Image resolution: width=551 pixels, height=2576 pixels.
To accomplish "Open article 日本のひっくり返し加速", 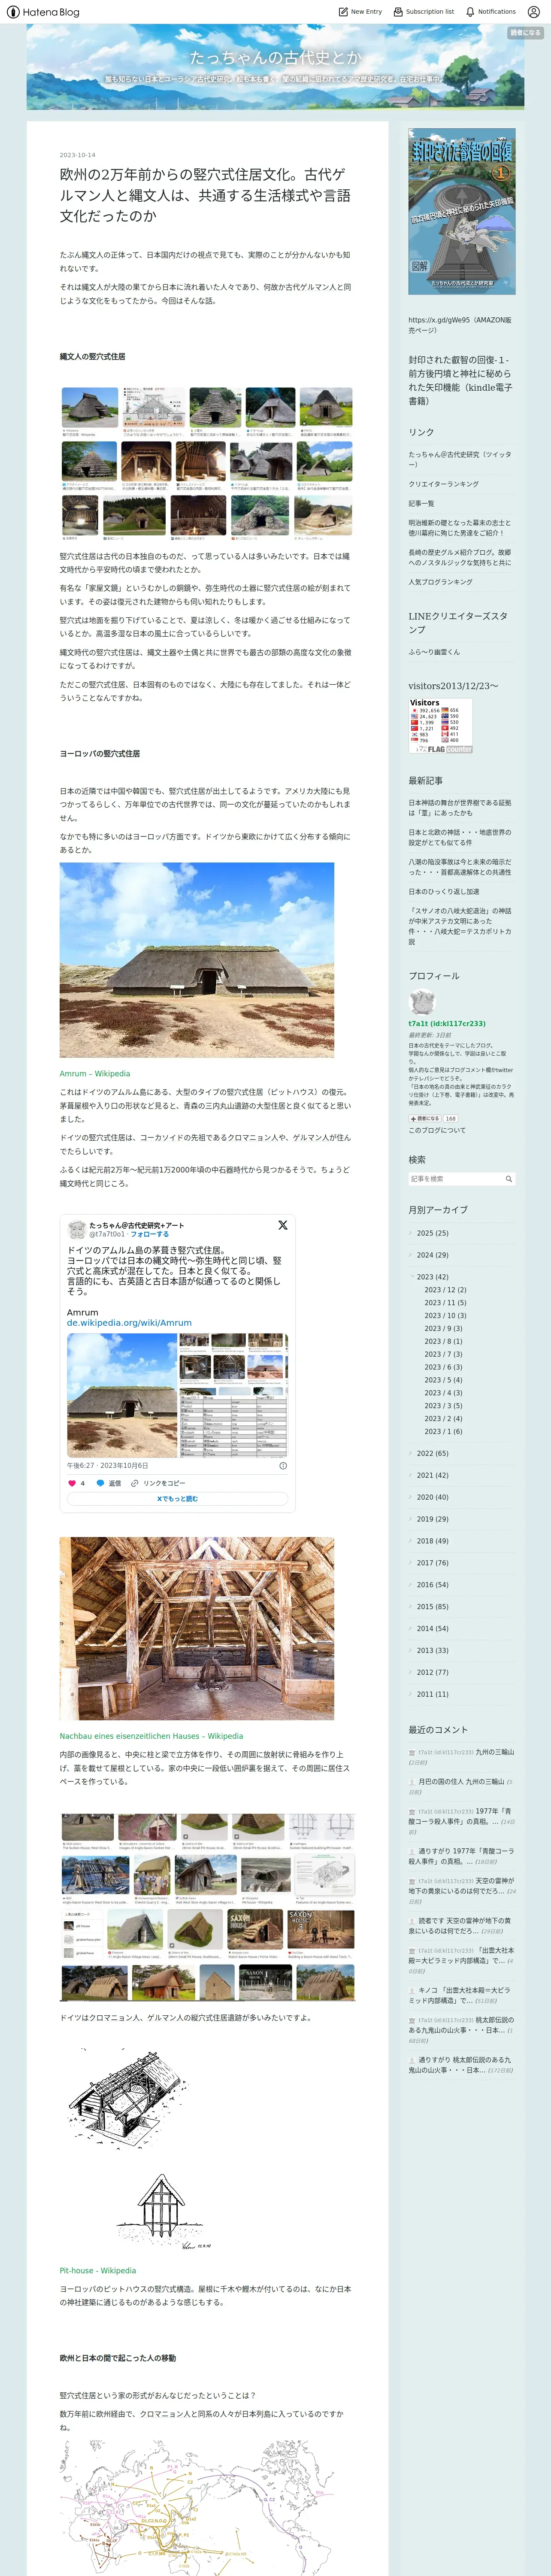I will pos(444,891).
